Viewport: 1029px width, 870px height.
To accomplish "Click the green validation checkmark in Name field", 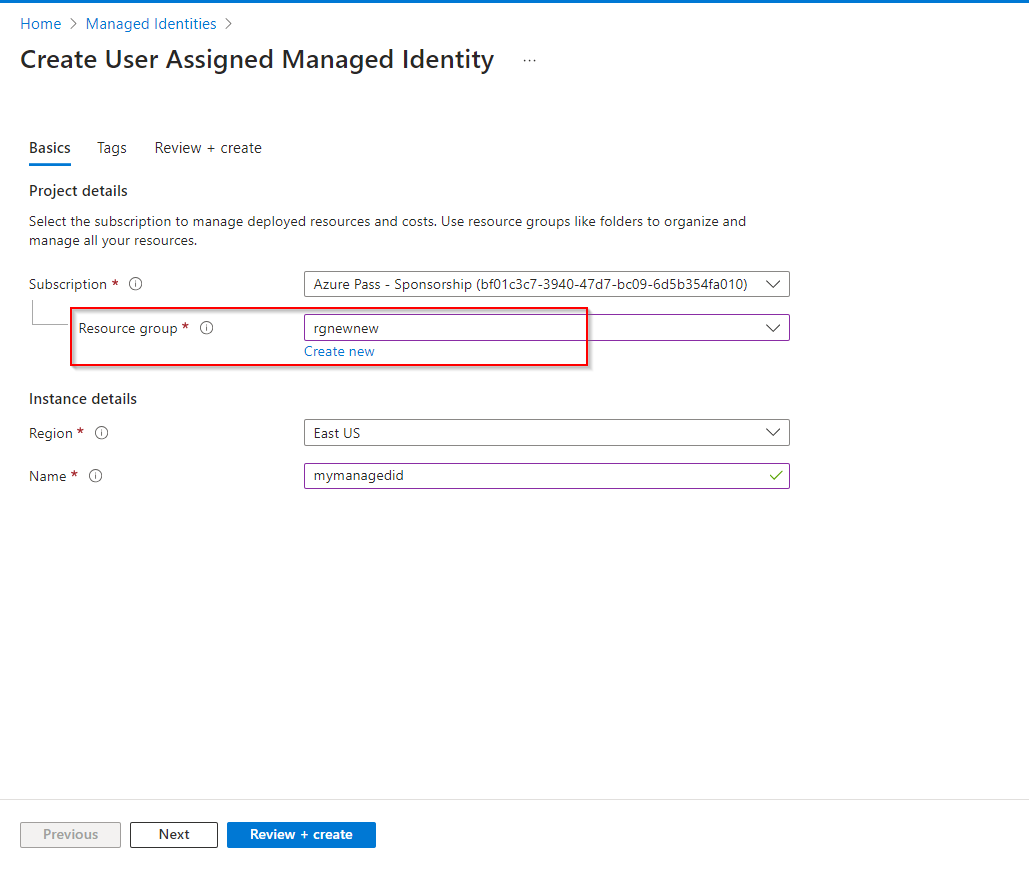I will (x=775, y=476).
